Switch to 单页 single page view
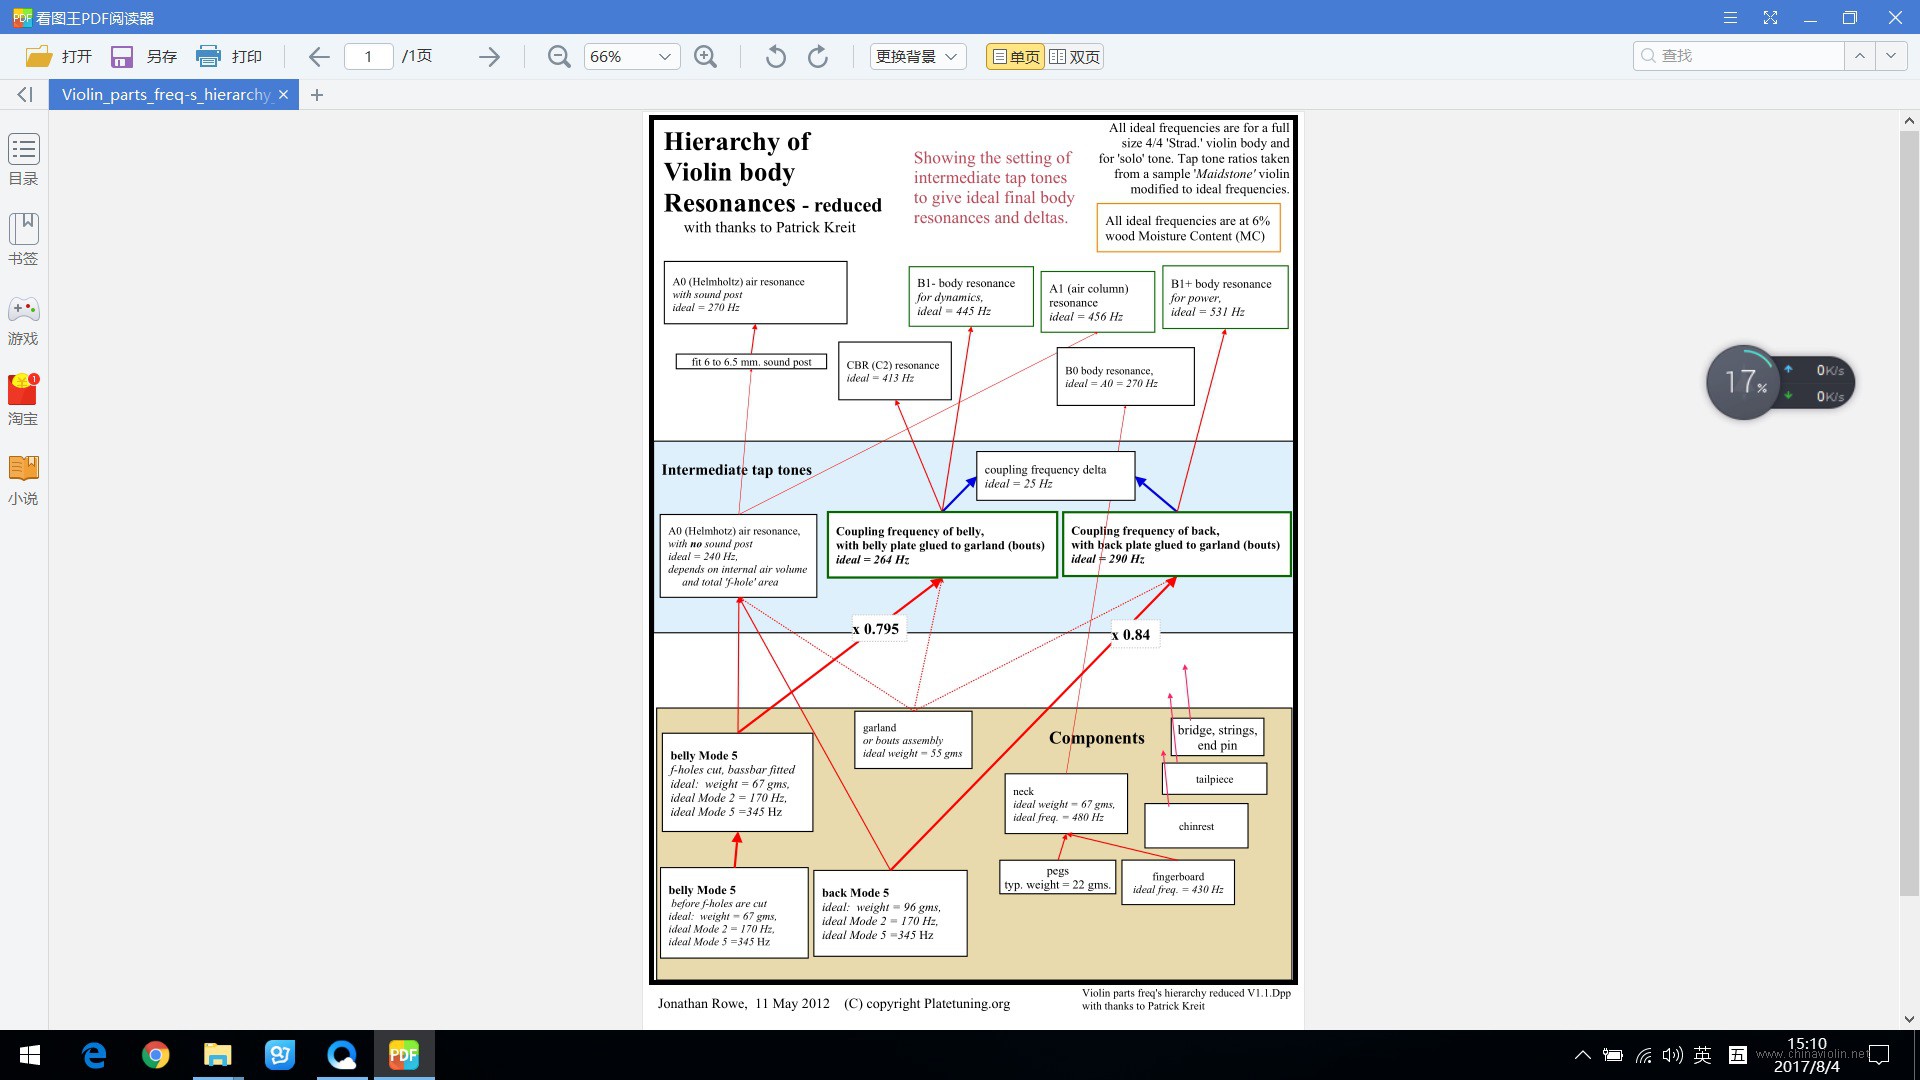Screen dimensions: 1920x1080 click(1015, 57)
